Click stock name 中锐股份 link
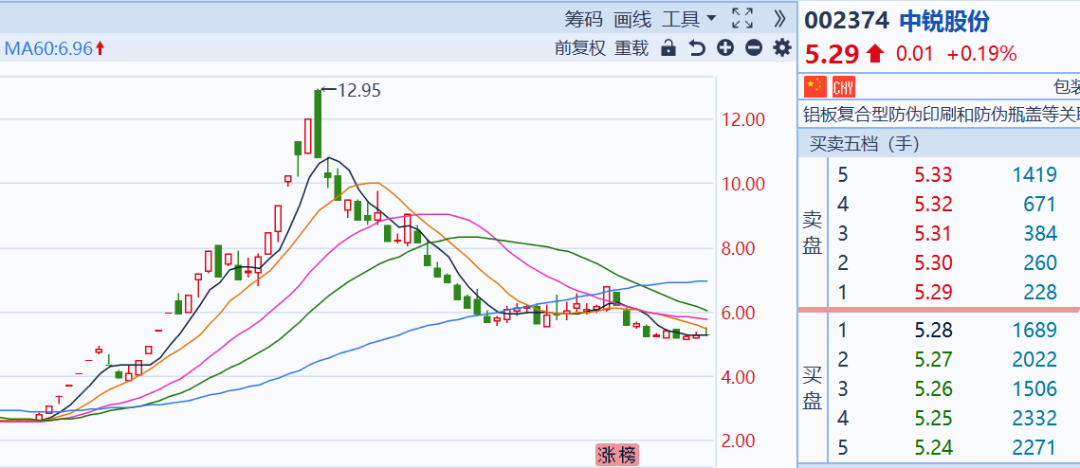The width and height of the screenshot is (1080, 468). tap(944, 21)
